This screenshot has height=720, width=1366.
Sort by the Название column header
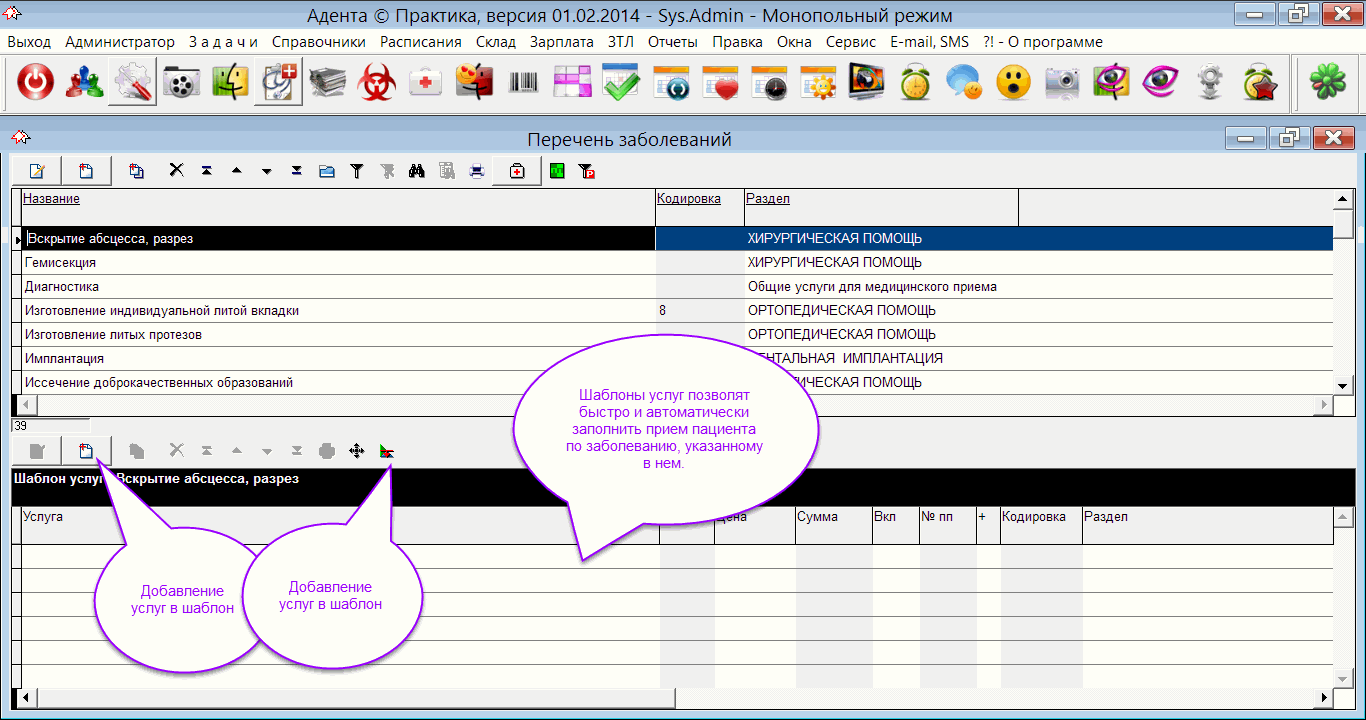[x=52, y=199]
